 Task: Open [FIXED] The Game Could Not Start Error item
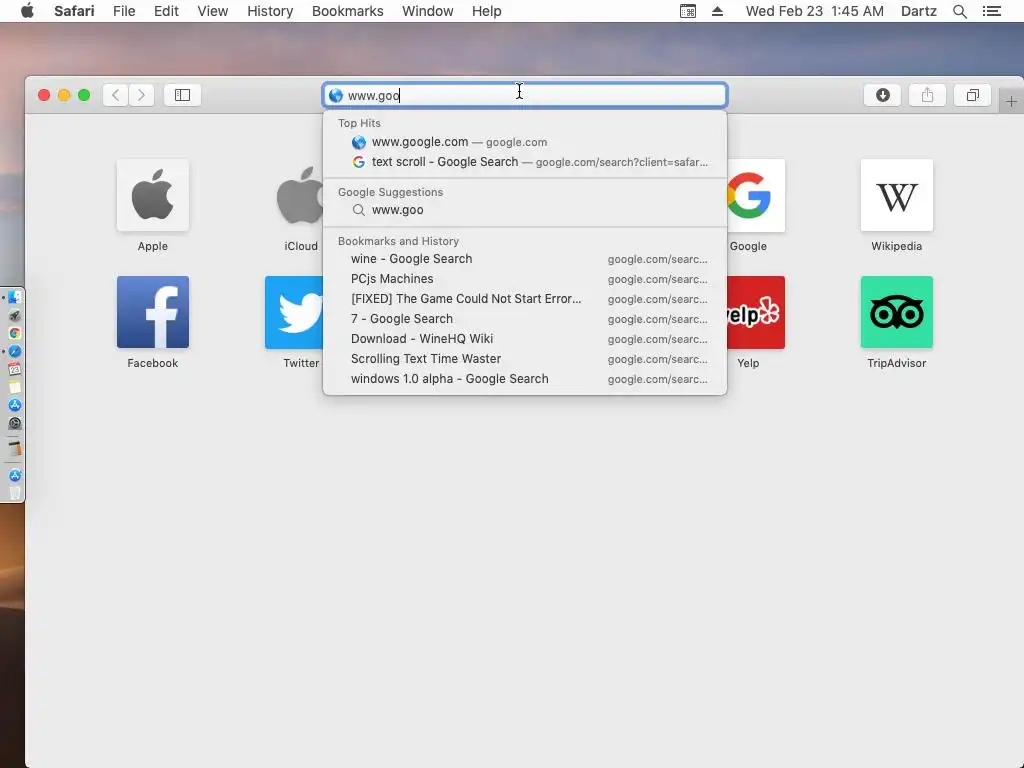pyautogui.click(x=525, y=298)
